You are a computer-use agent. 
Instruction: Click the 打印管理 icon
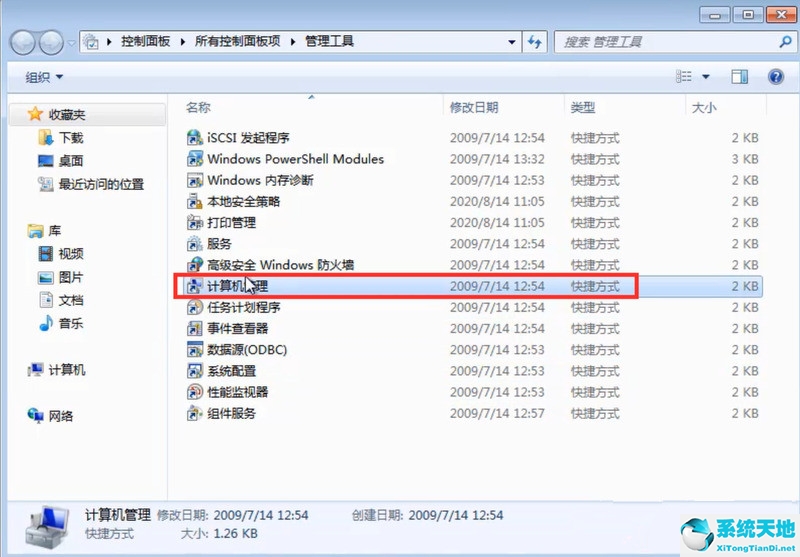click(x=194, y=223)
